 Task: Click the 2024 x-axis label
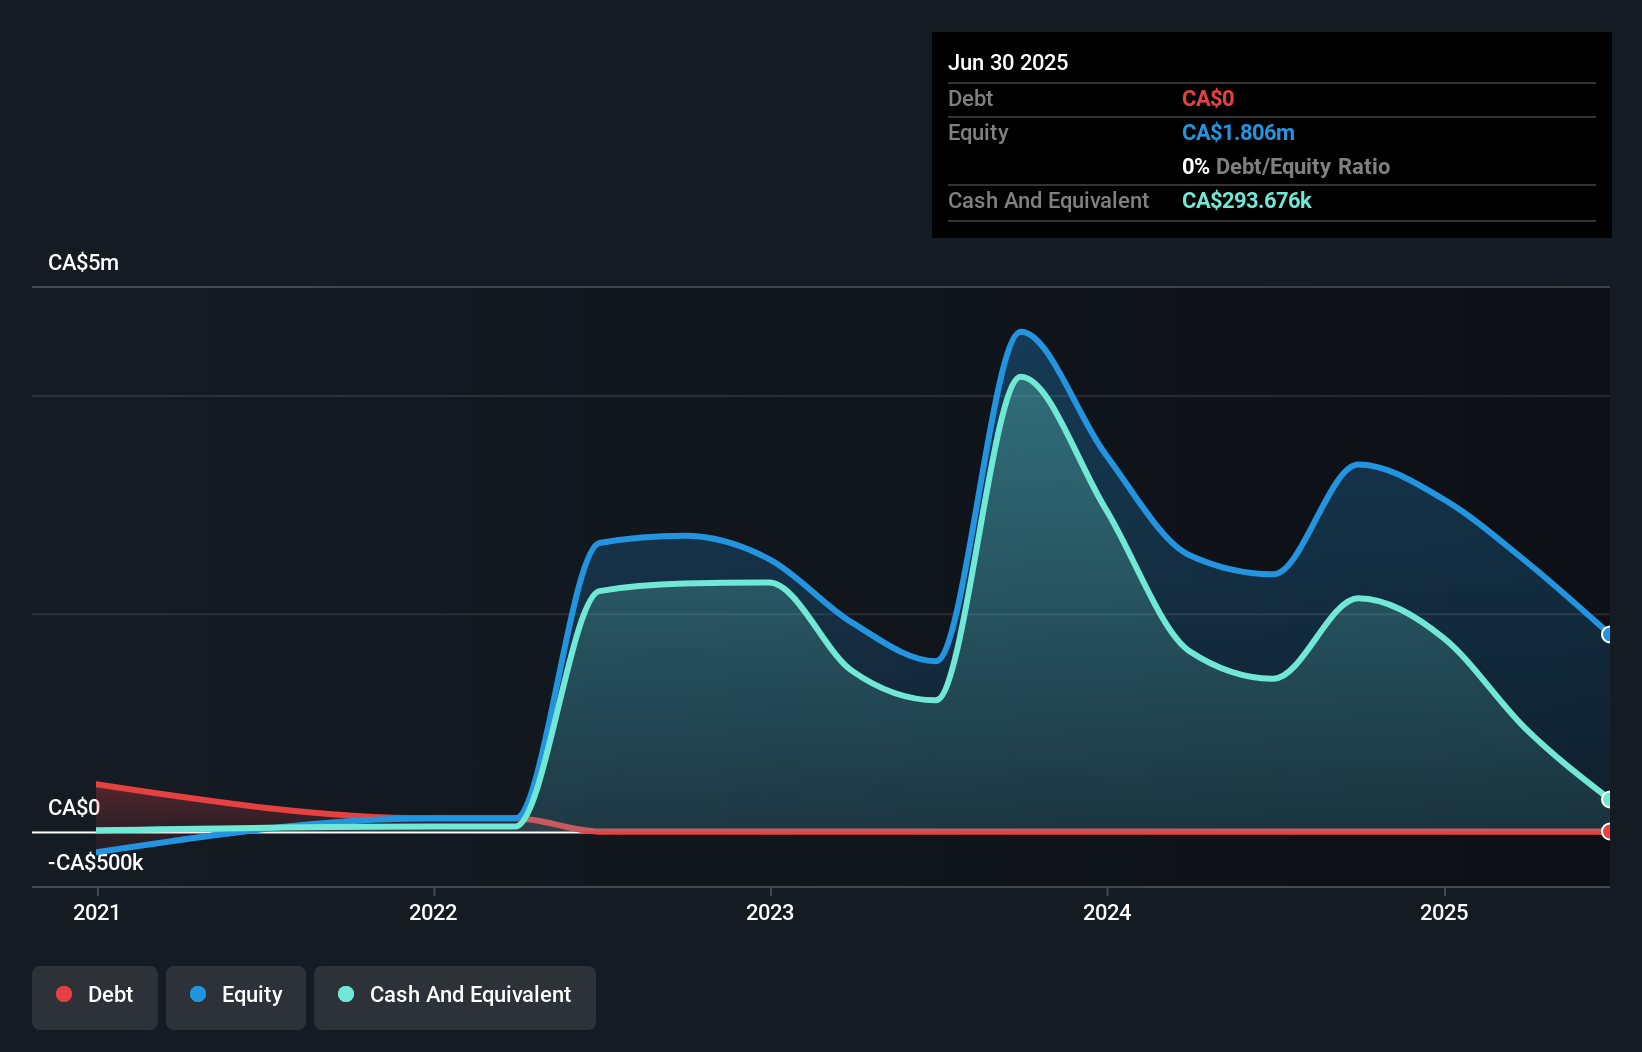click(1107, 912)
